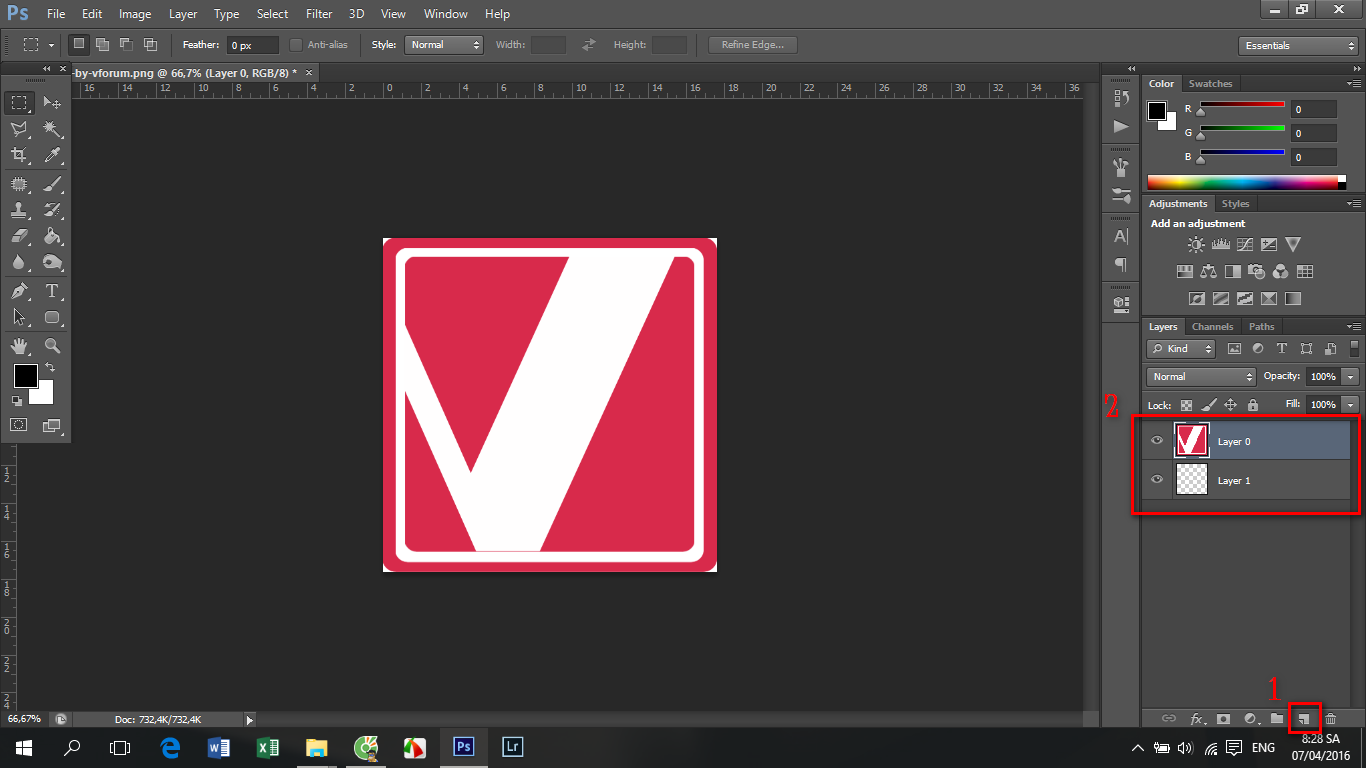Select the Eraser tool
1366x768 pixels.
tap(19, 236)
